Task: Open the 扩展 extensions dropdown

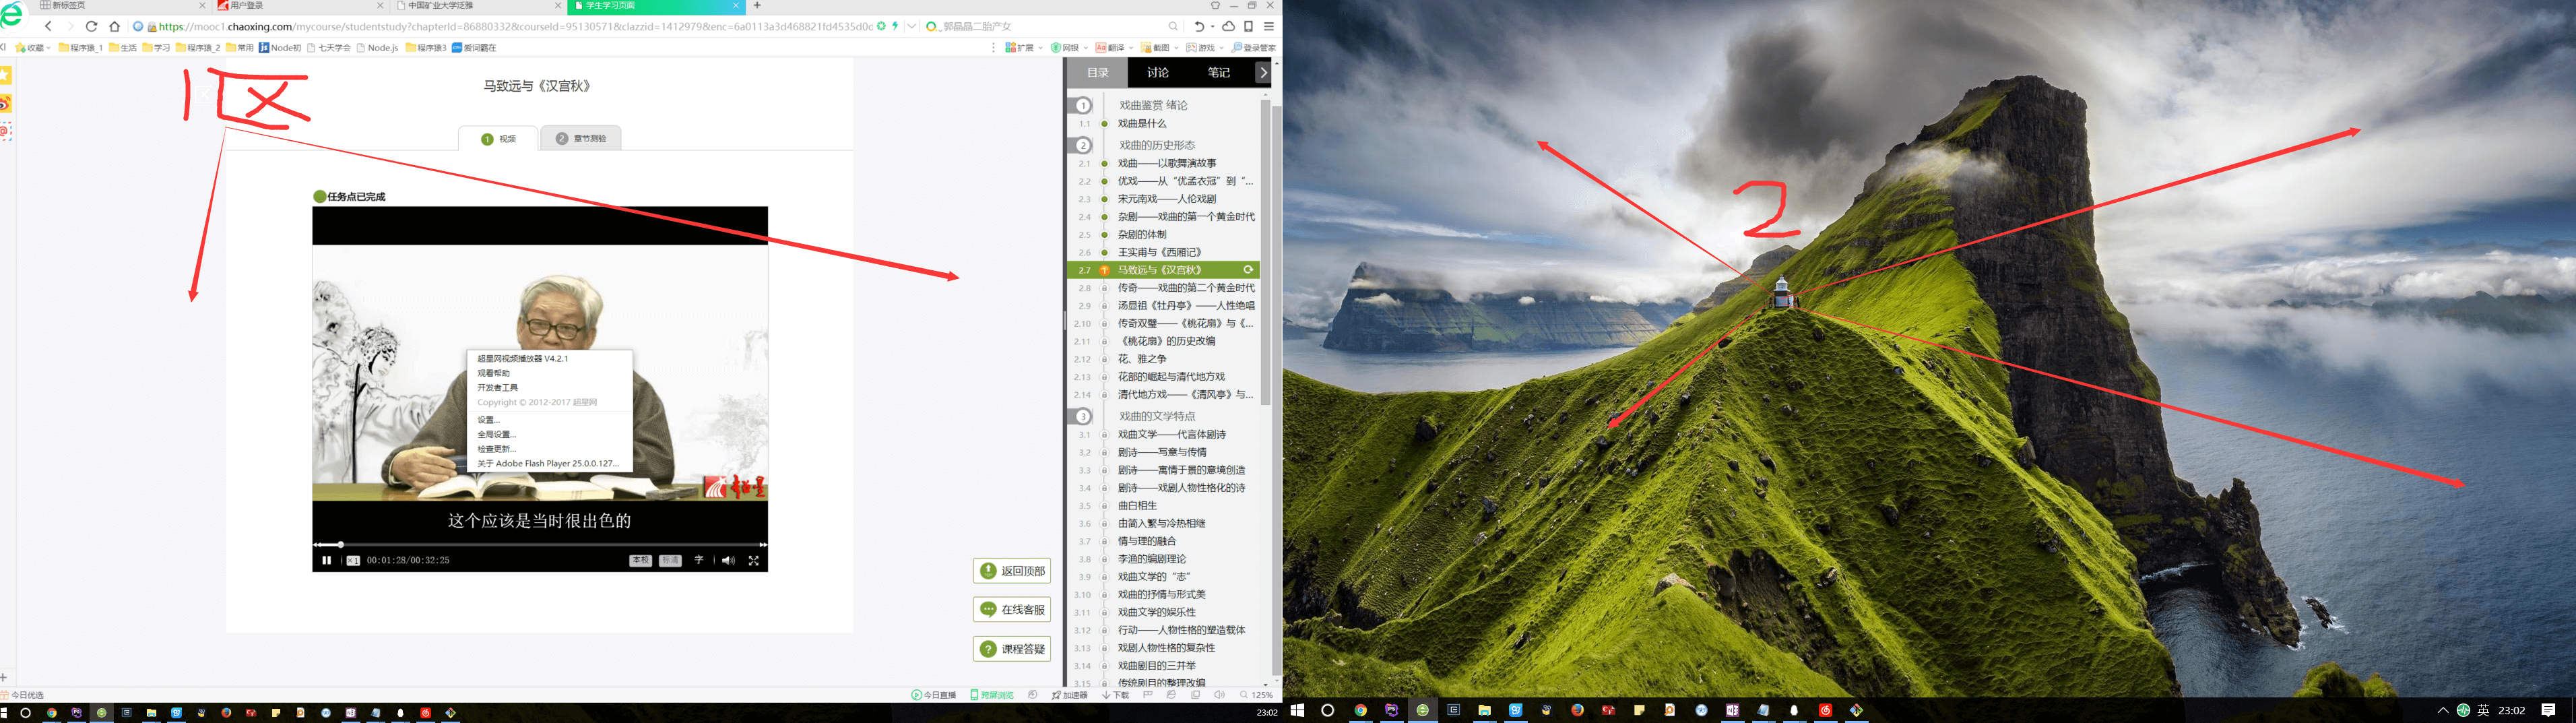Action: pos(1024,48)
